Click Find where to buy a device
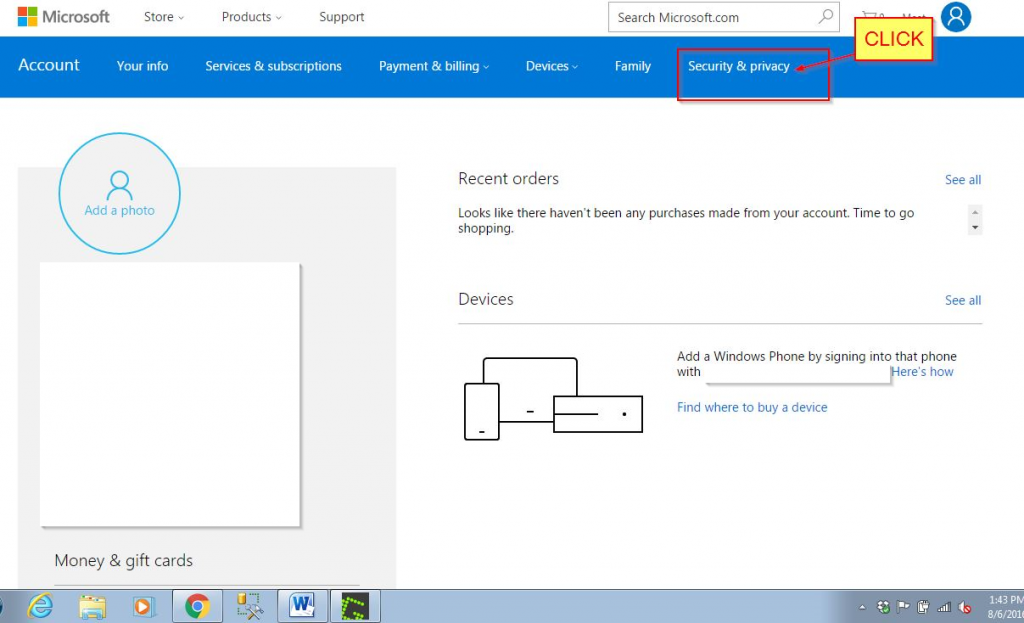1024x623 pixels. point(752,407)
